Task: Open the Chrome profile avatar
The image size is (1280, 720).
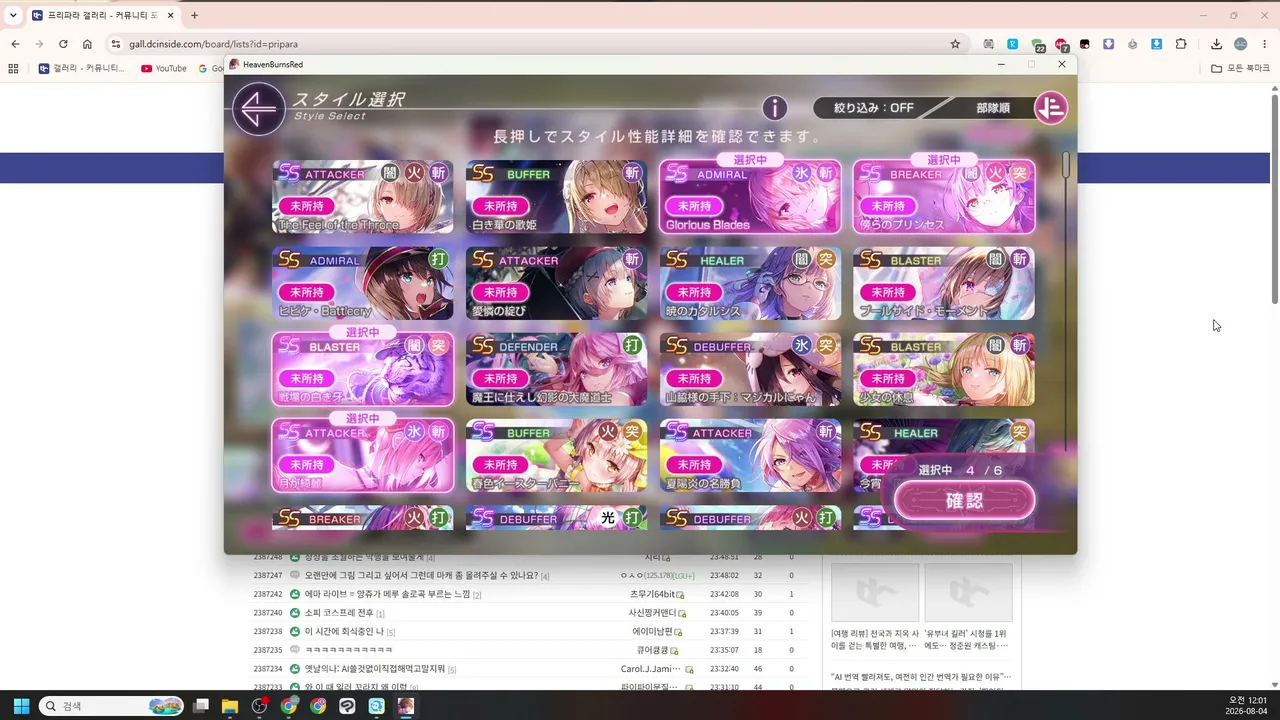Action: [1241, 44]
